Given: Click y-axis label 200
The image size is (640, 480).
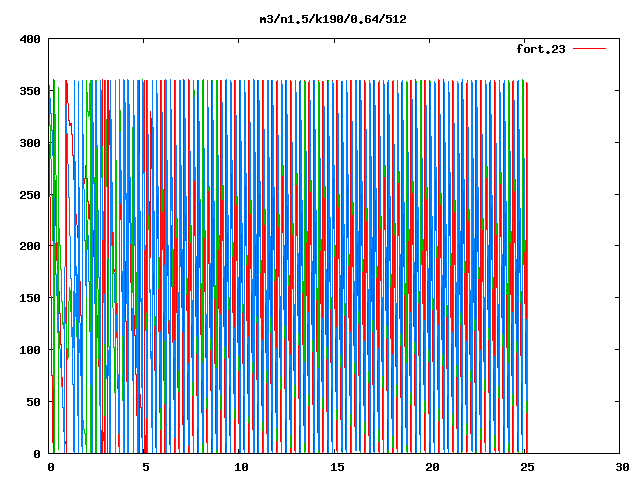Looking at the screenshot, I should pyautogui.click(x=30, y=246).
